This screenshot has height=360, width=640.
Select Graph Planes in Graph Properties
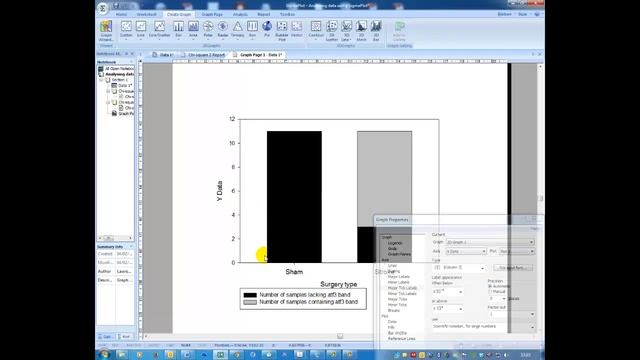pyautogui.click(x=399, y=254)
